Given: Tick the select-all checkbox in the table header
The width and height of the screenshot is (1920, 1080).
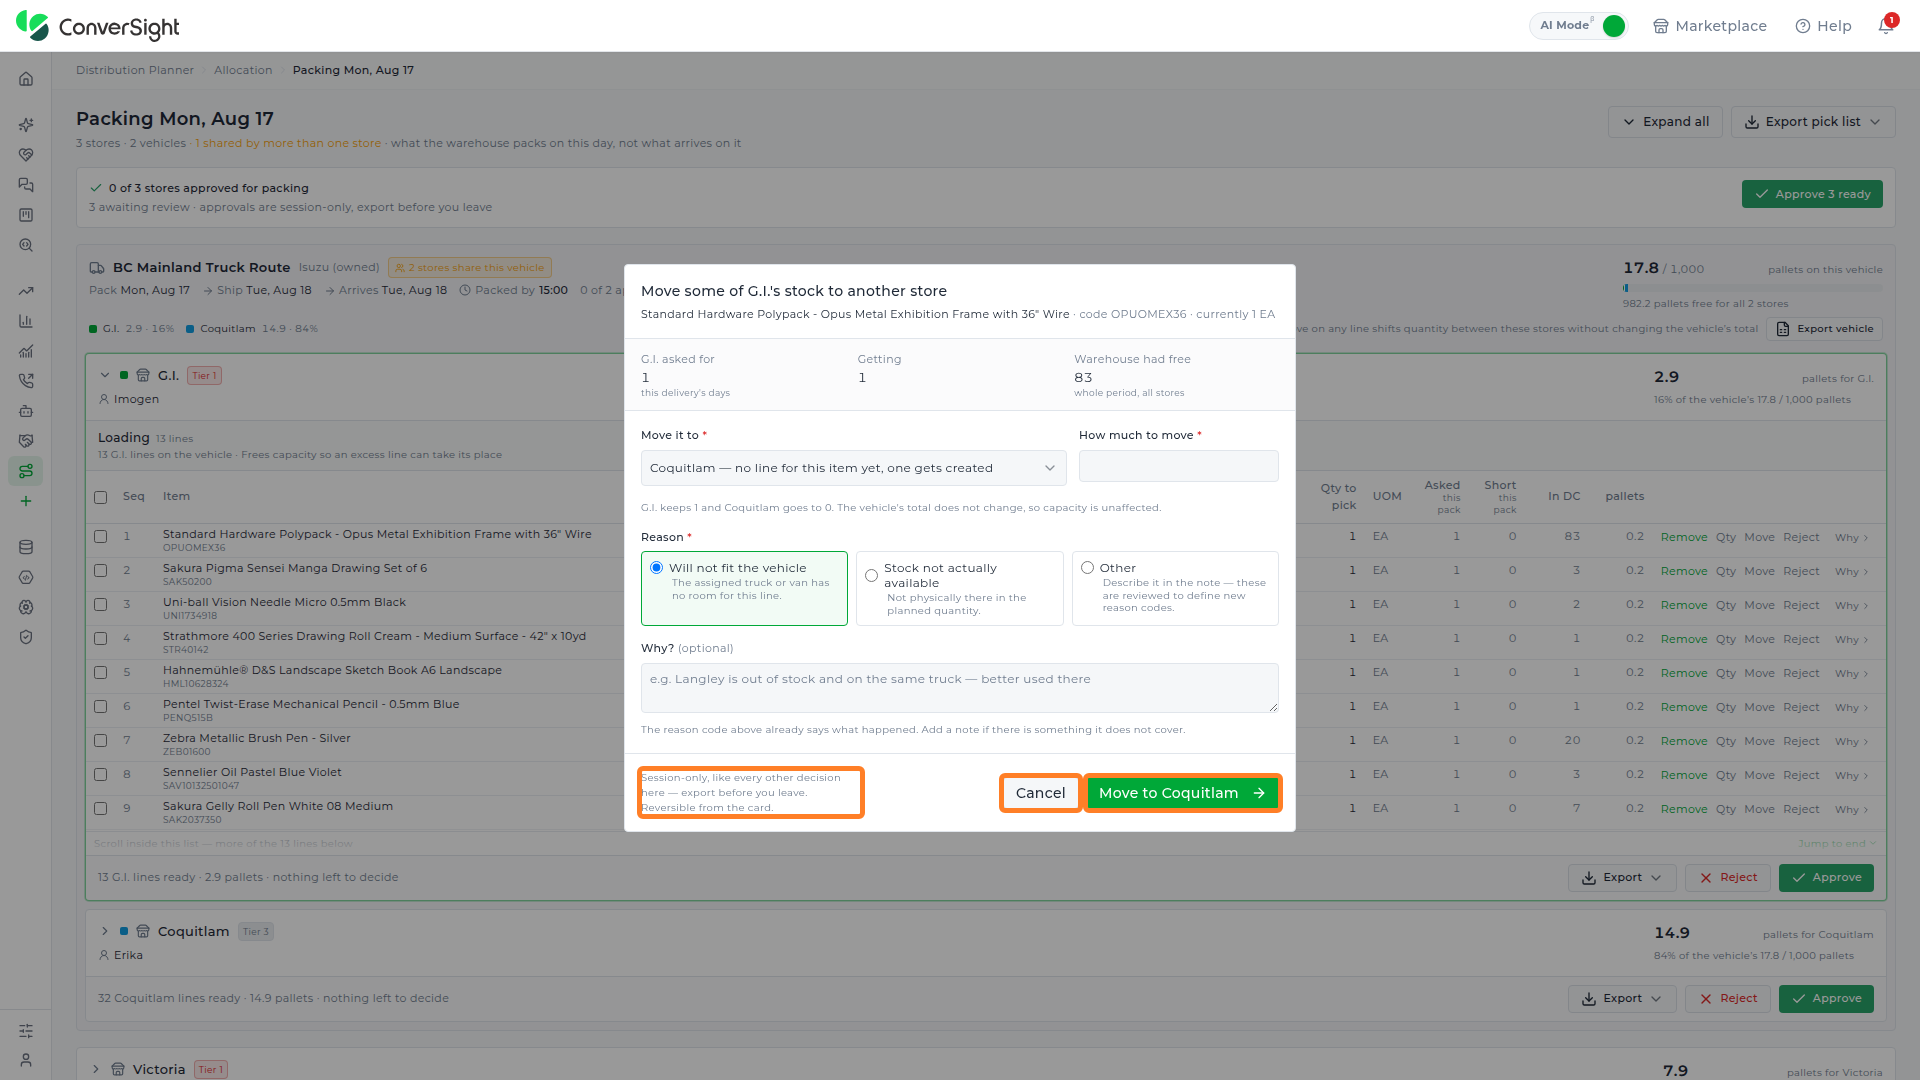Looking at the screenshot, I should point(100,497).
